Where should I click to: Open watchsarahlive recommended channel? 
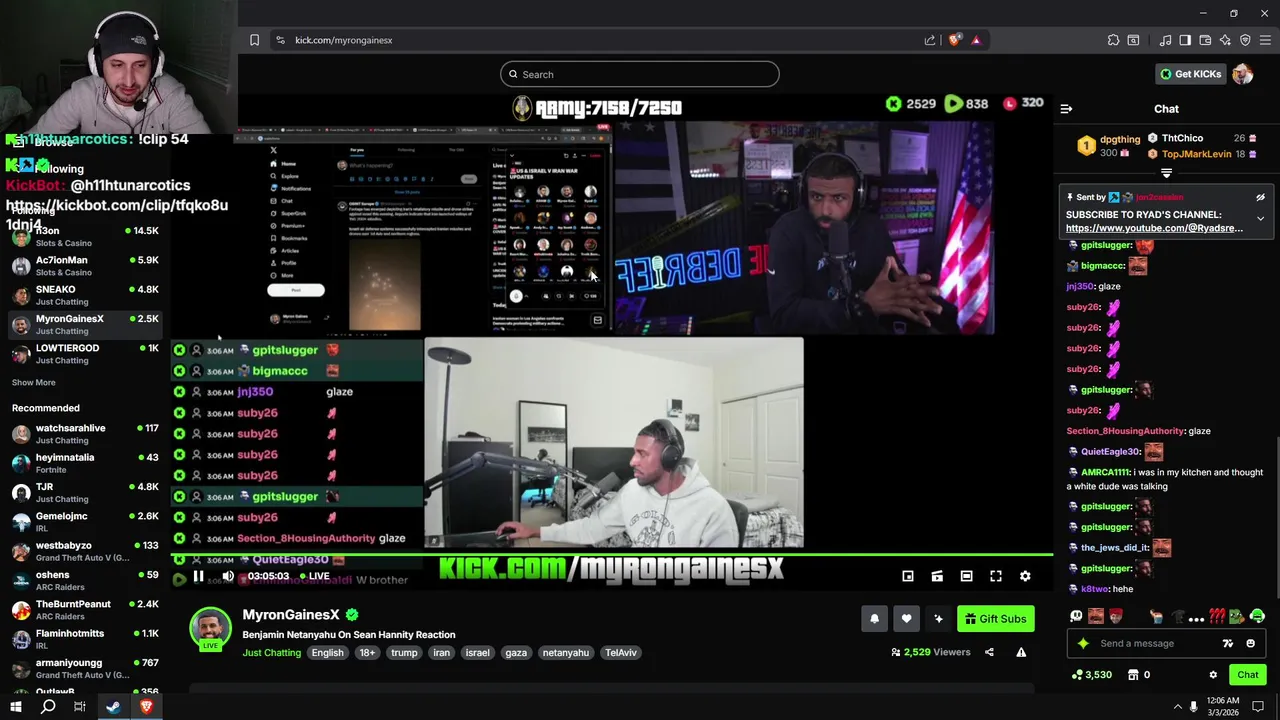click(x=85, y=434)
